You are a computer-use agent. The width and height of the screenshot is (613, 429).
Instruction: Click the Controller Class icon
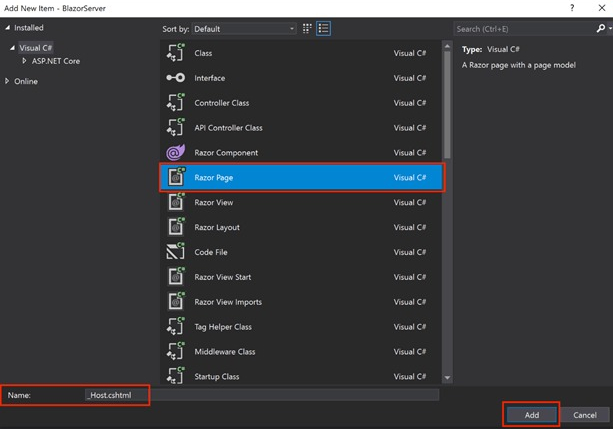[x=176, y=103]
